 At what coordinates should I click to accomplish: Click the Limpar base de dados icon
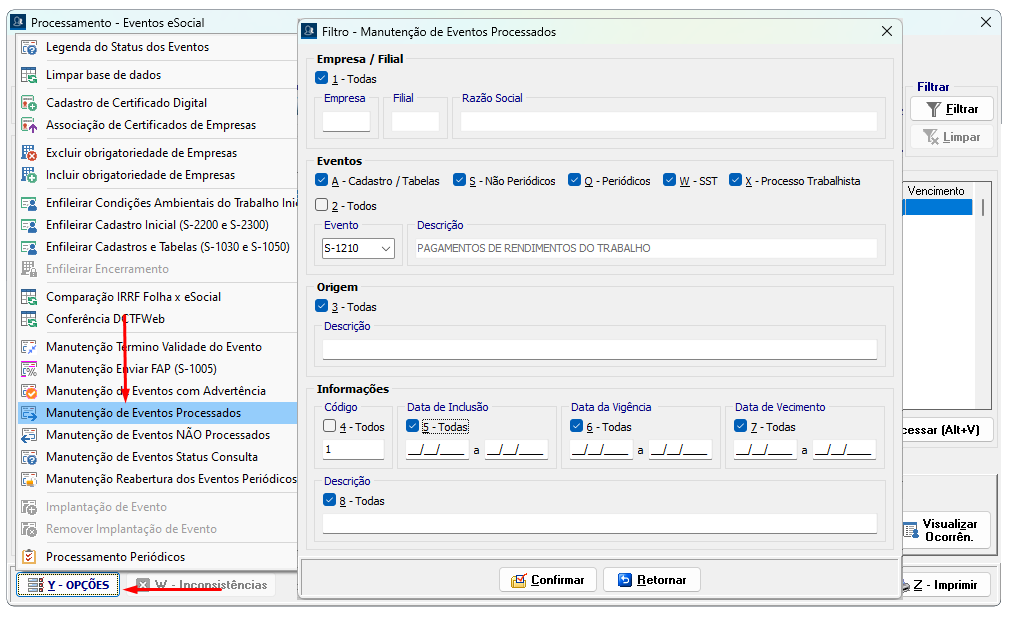[29, 75]
